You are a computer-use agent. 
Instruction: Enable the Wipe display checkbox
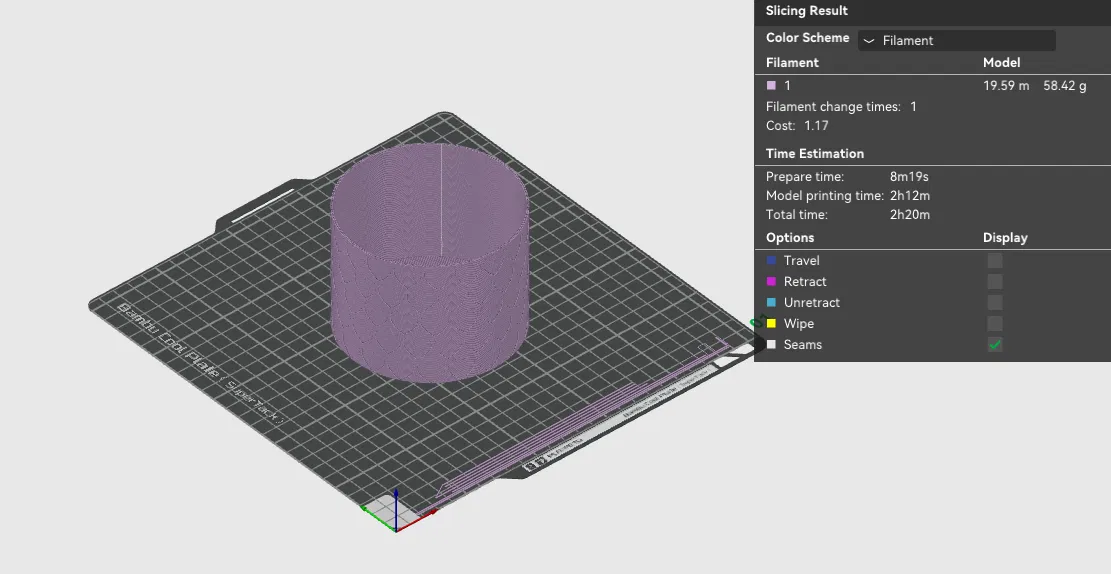click(x=995, y=324)
